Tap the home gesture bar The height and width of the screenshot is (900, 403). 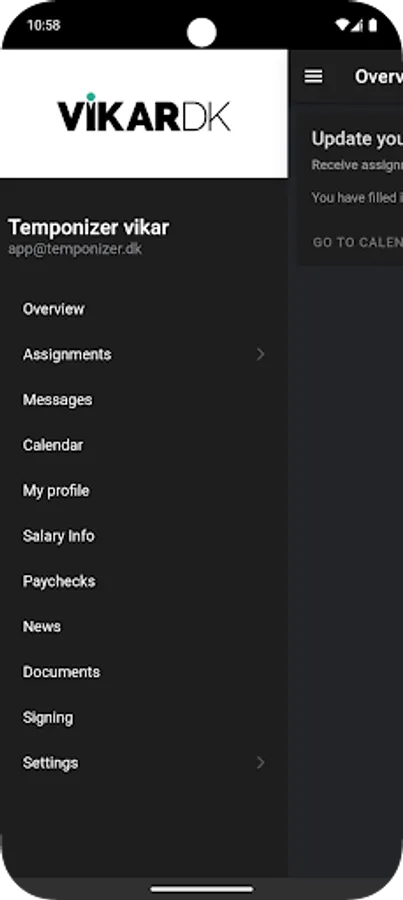(202, 890)
